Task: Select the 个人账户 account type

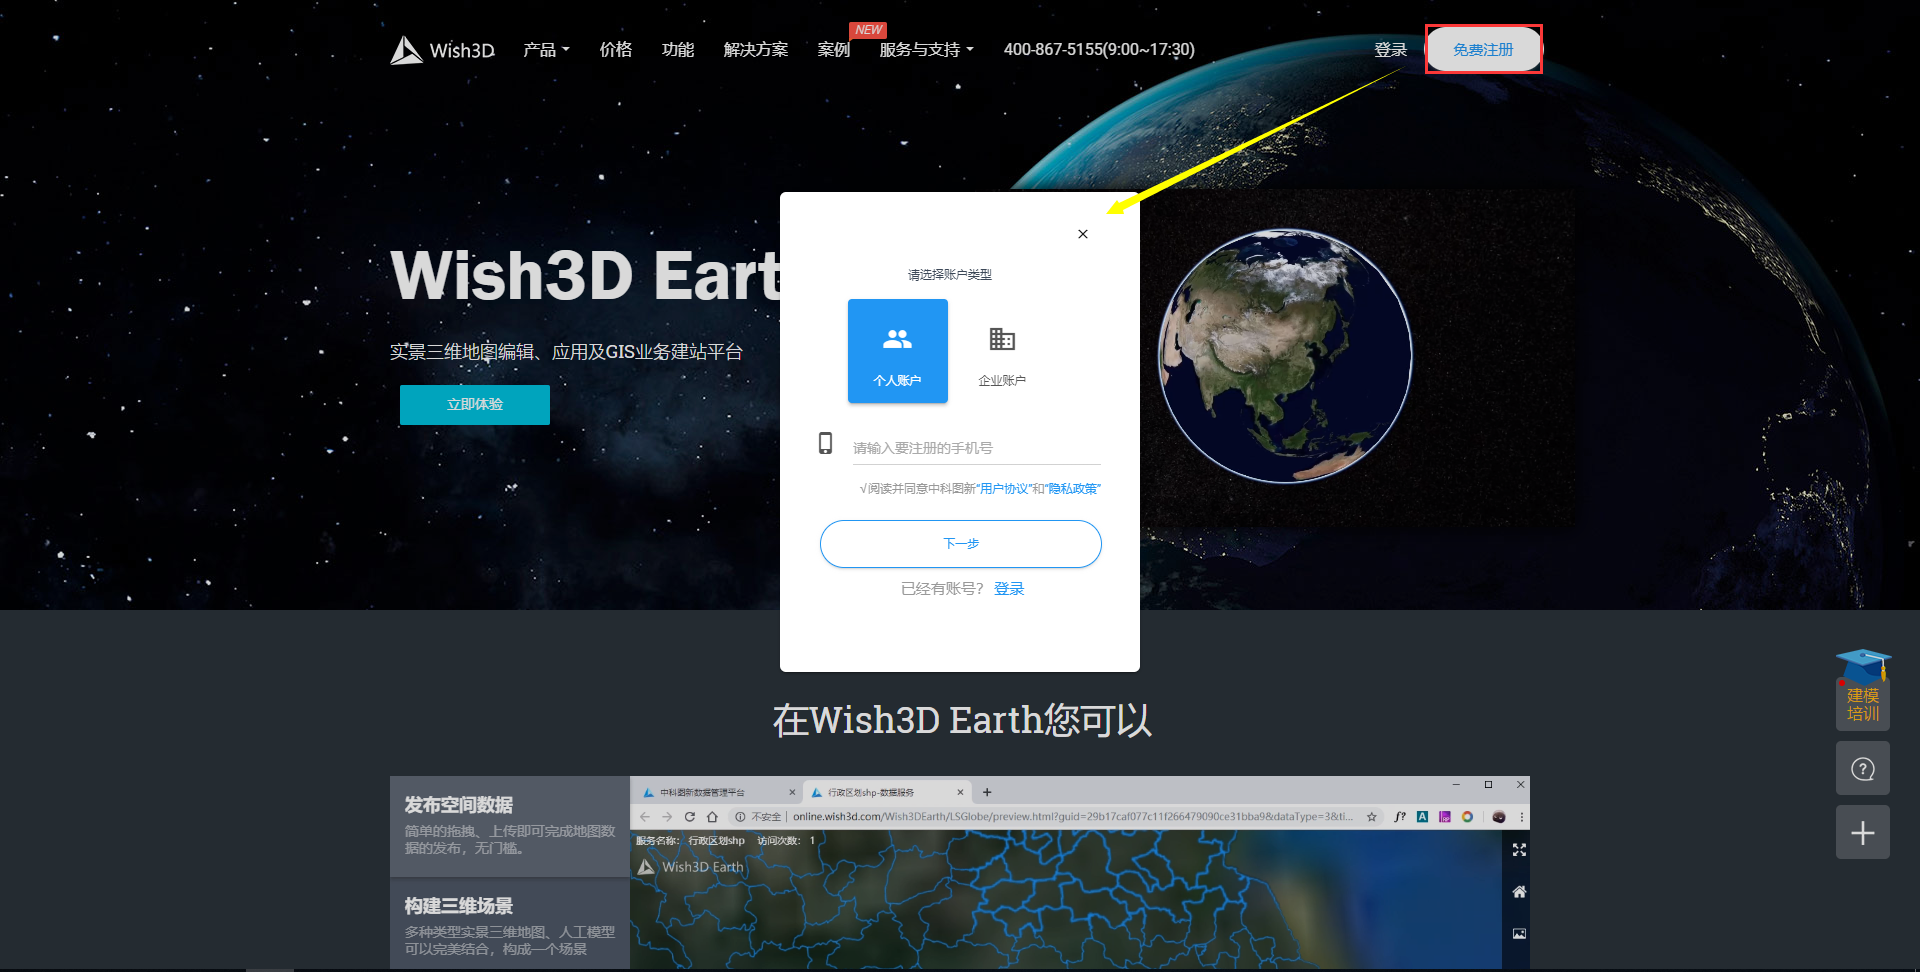Action: point(897,351)
